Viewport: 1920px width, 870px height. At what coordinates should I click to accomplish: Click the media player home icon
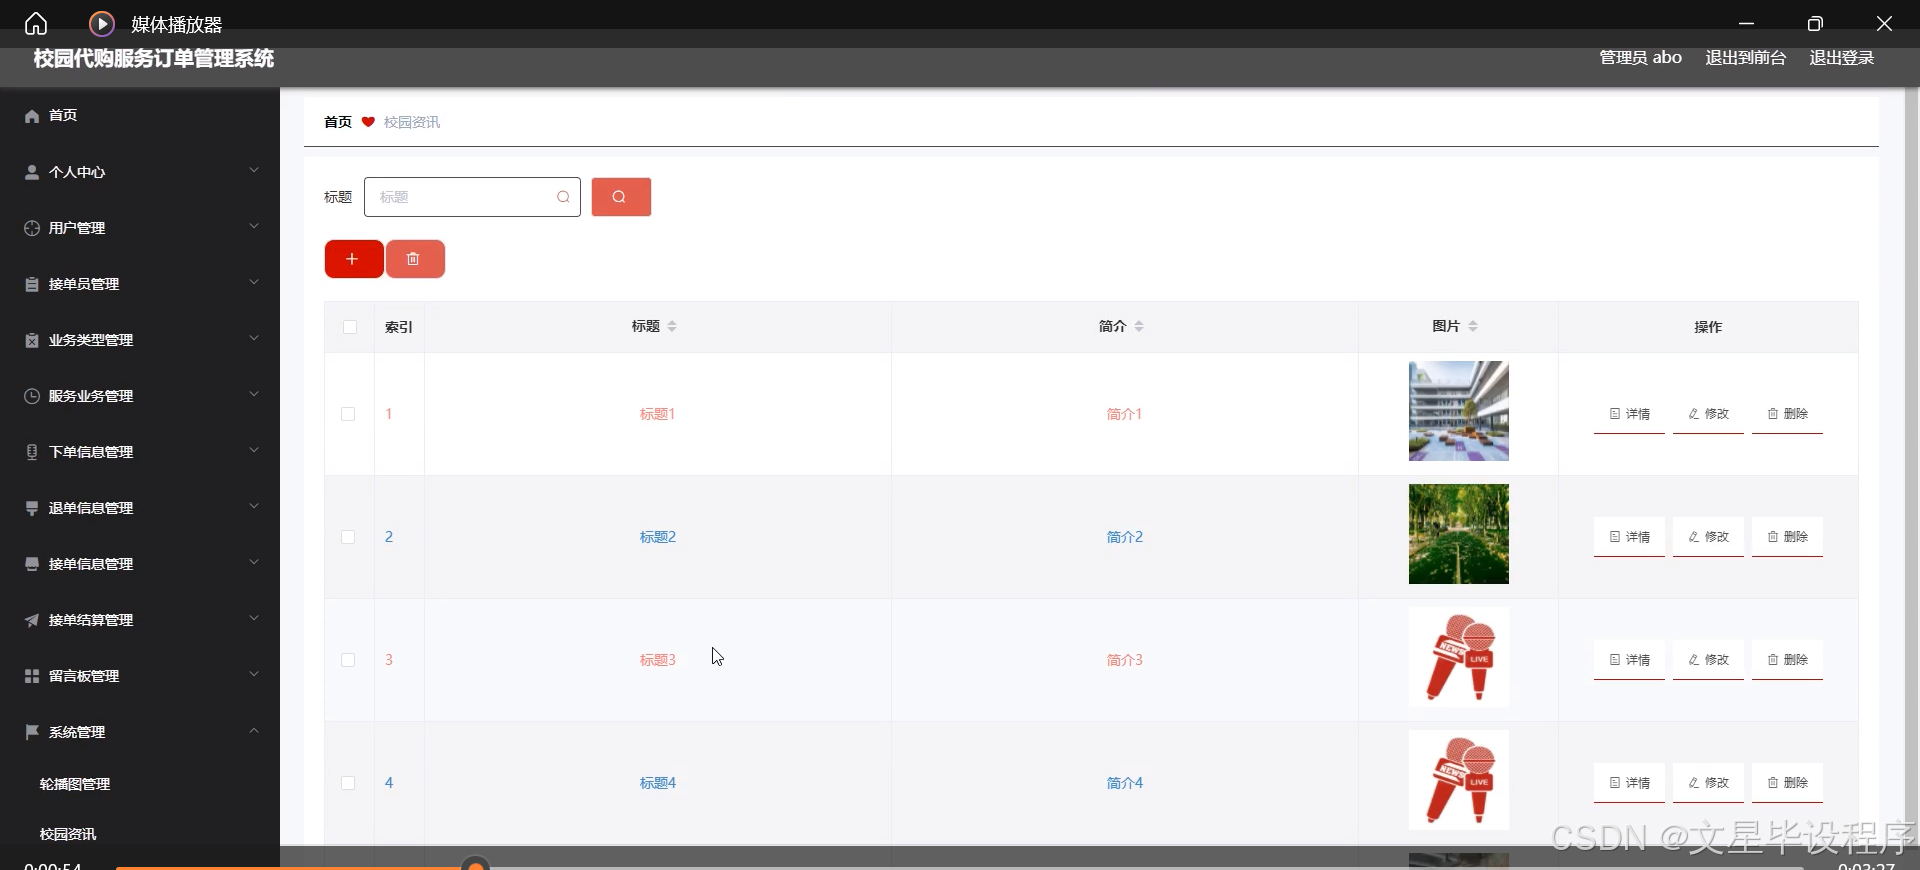36,23
